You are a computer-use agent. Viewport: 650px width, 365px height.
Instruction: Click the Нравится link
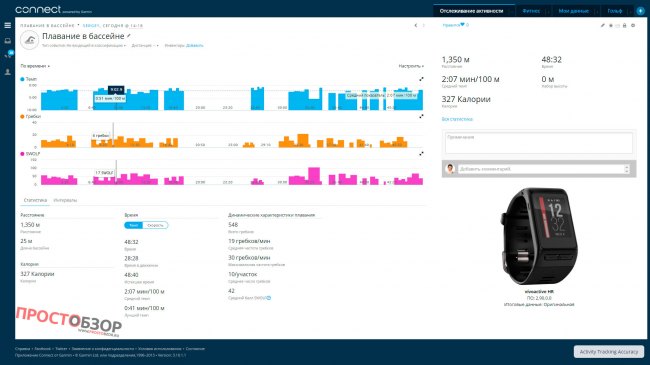(451, 25)
